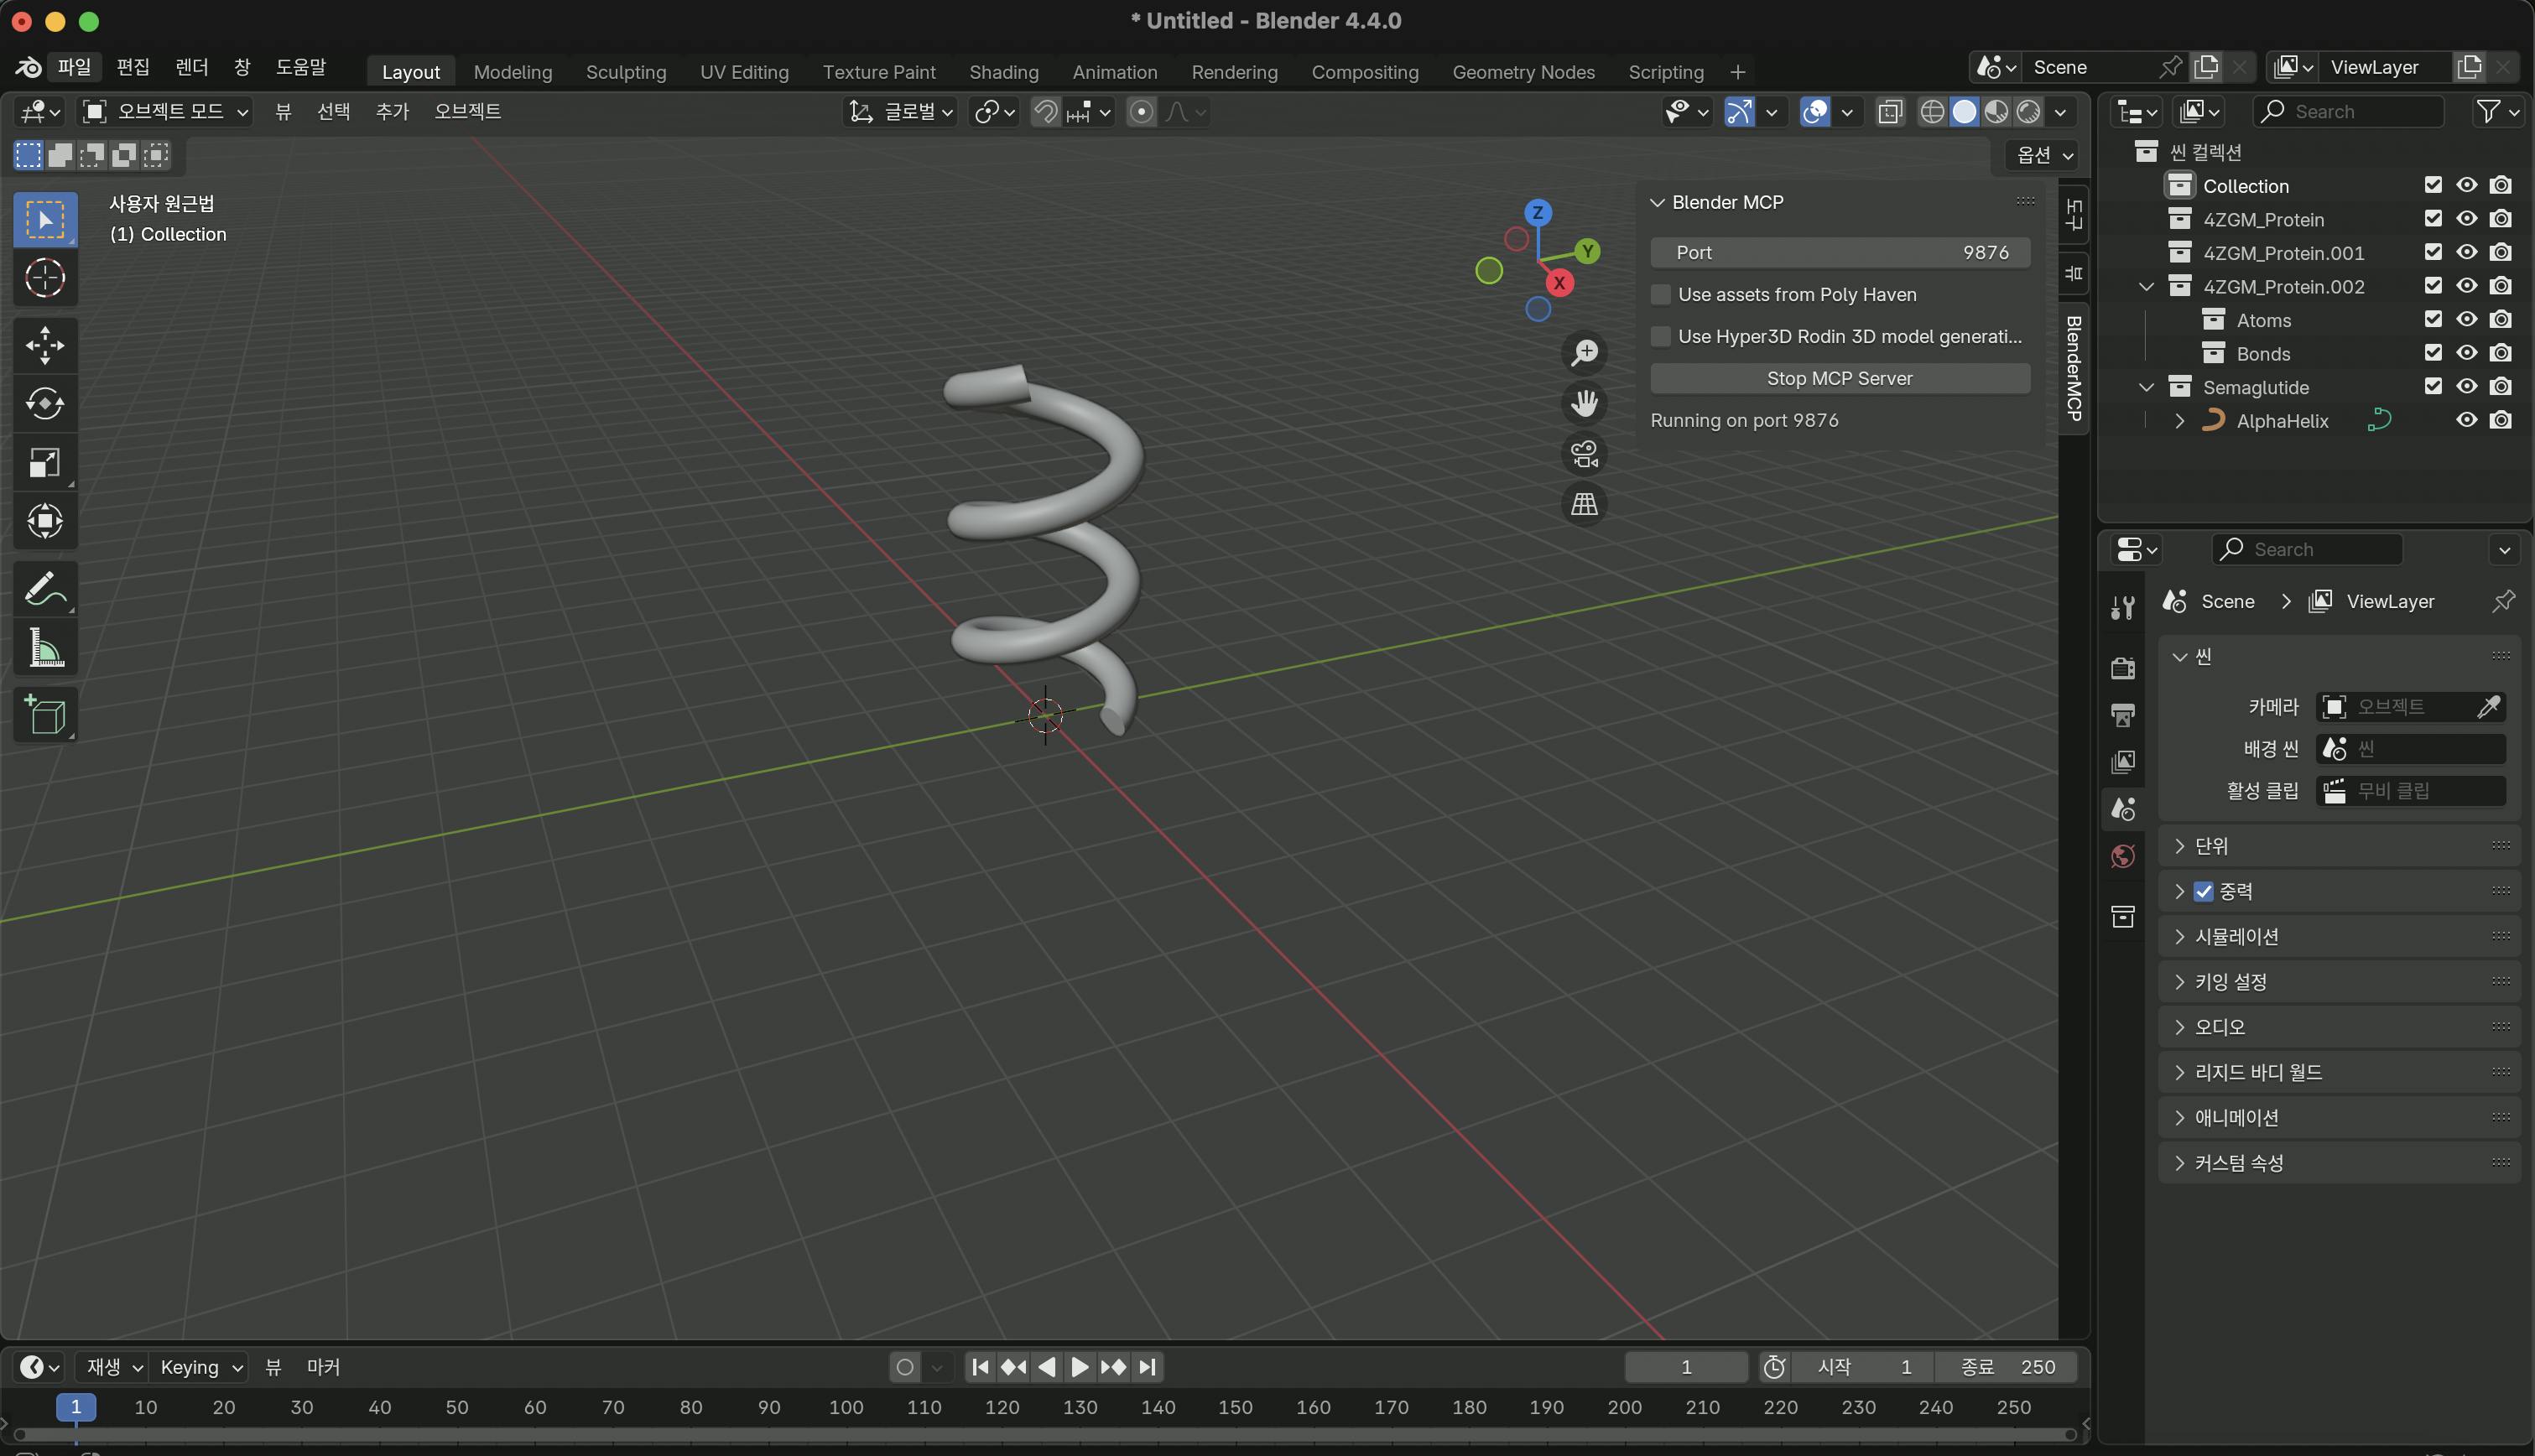Expand the AlphaHelix object tree
Viewport: 2535px width, 1456px height.
(x=2180, y=421)
